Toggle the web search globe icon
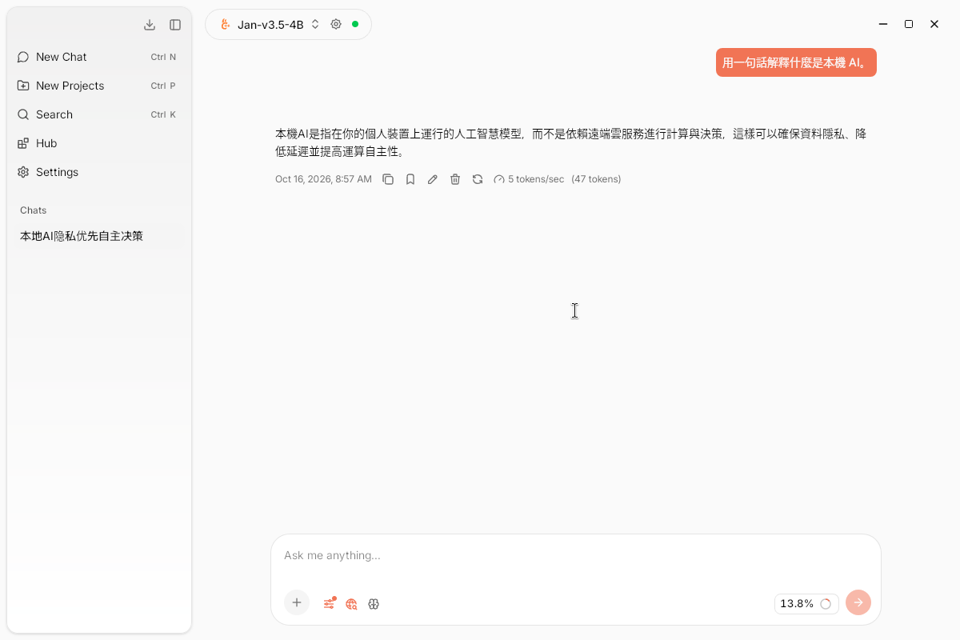The height and width of the screenshot is (640, 960). coord(351,604)
